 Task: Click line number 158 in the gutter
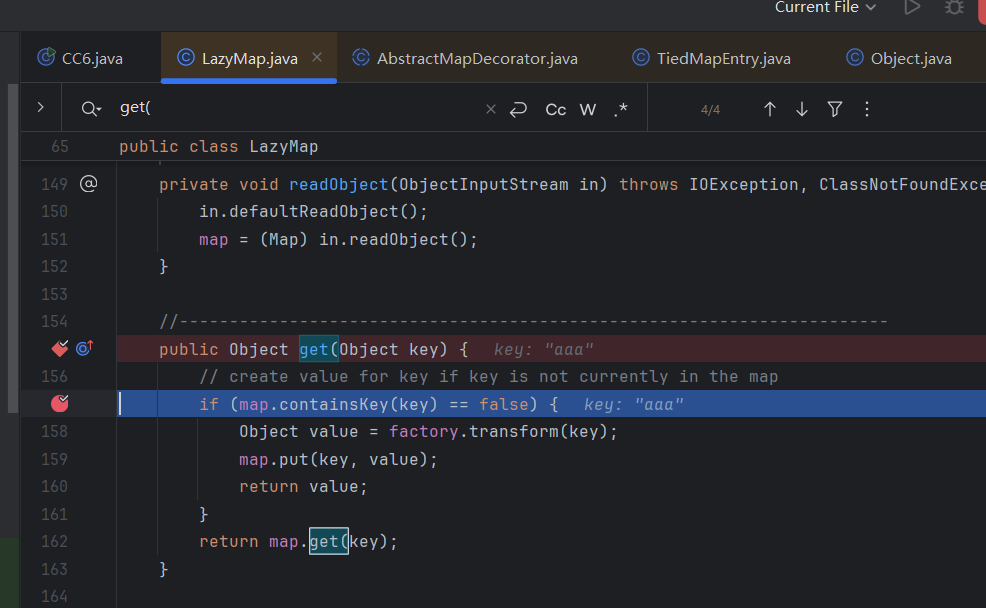click(54, 431)
